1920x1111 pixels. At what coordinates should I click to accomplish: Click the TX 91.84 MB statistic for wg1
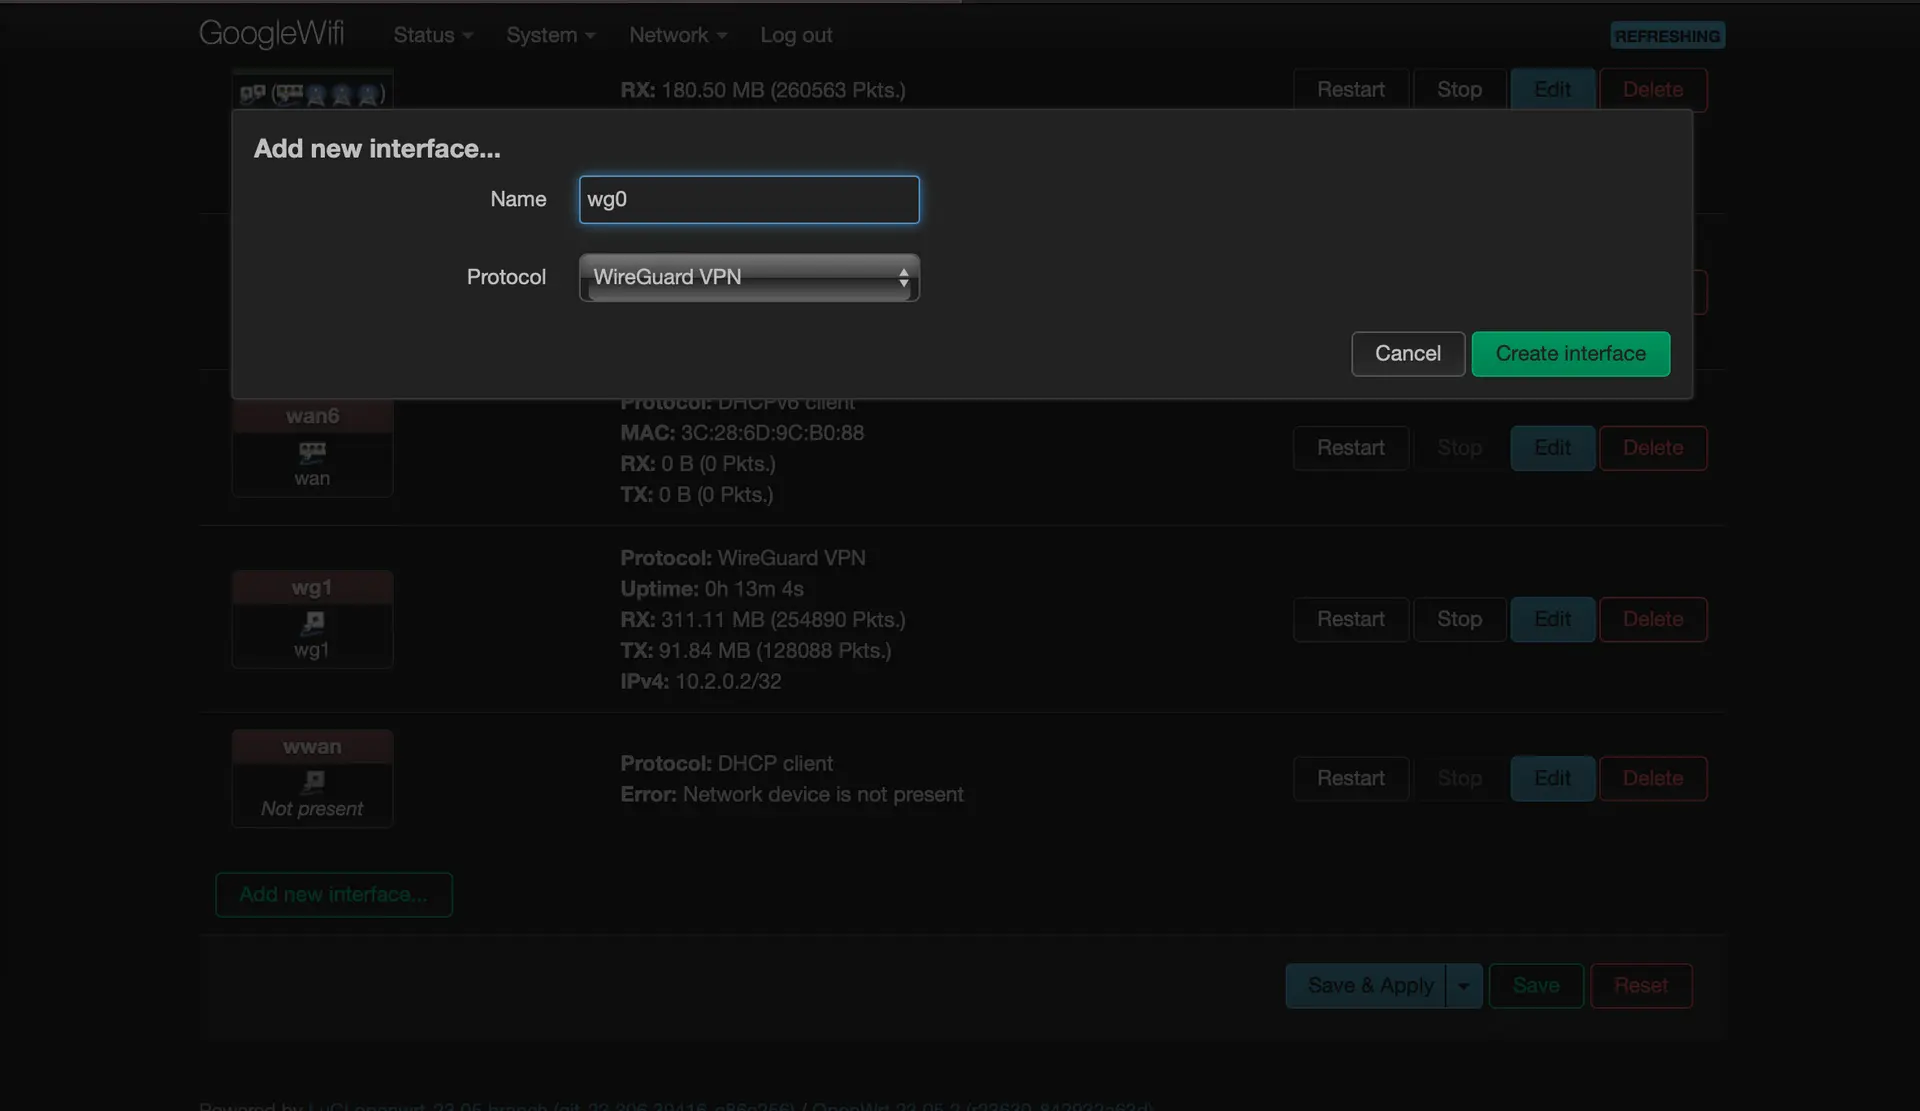pos(756,651)
